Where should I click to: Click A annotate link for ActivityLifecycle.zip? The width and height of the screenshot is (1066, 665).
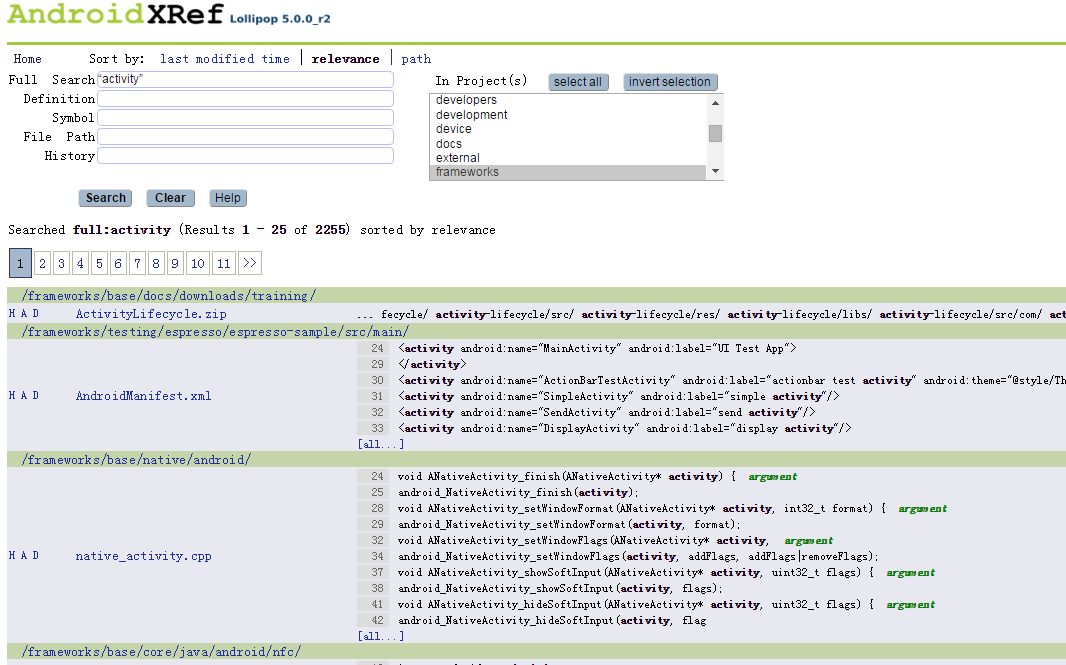coord(24,313)
